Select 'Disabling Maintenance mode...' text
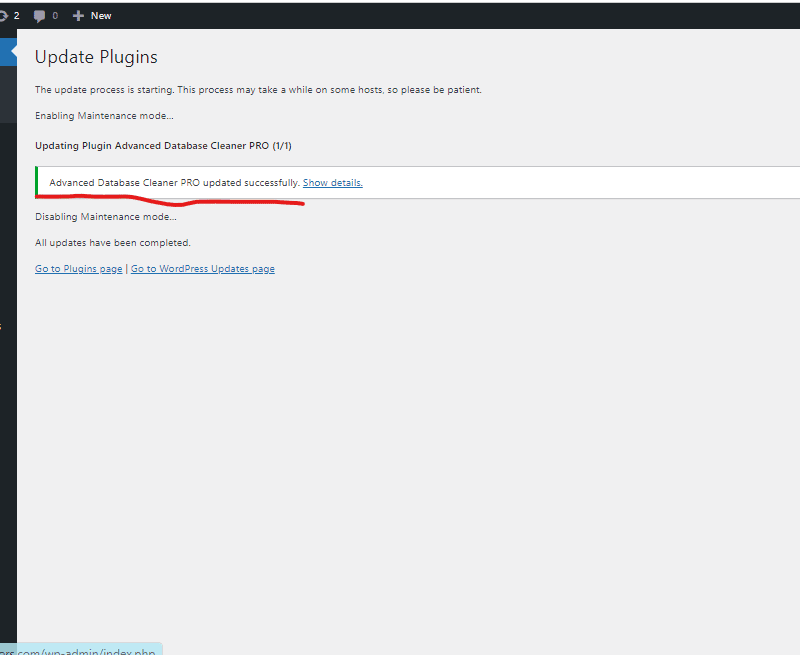800x655 pixels. point(106,217)
